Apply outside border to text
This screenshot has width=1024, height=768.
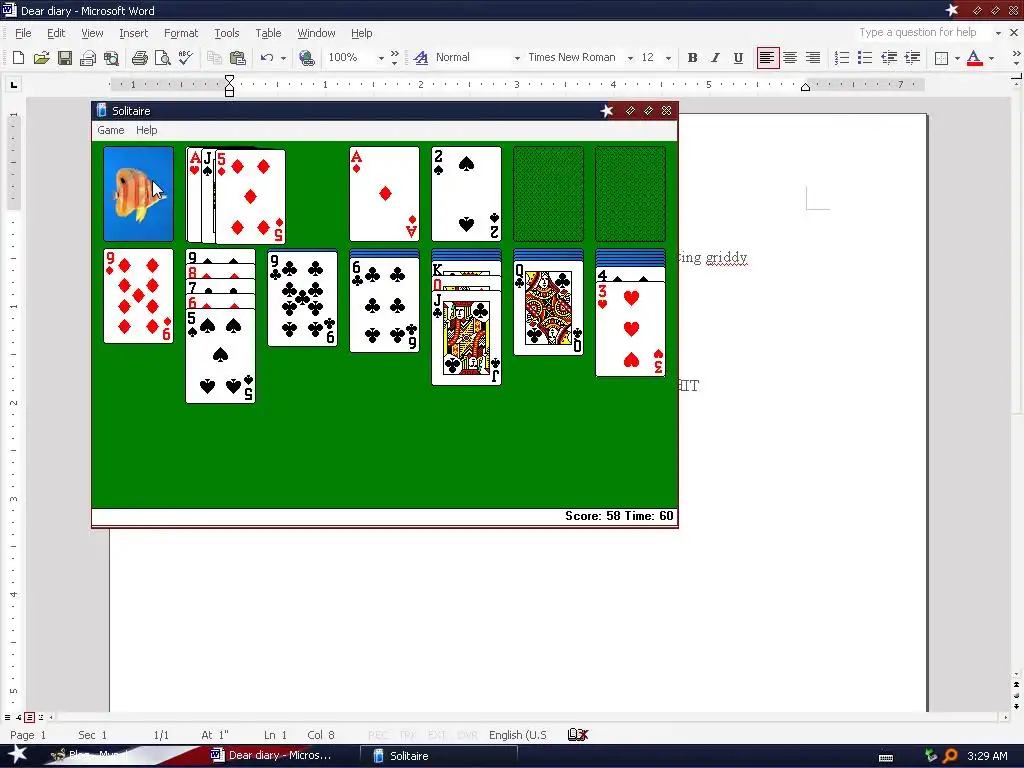[941, 57]
